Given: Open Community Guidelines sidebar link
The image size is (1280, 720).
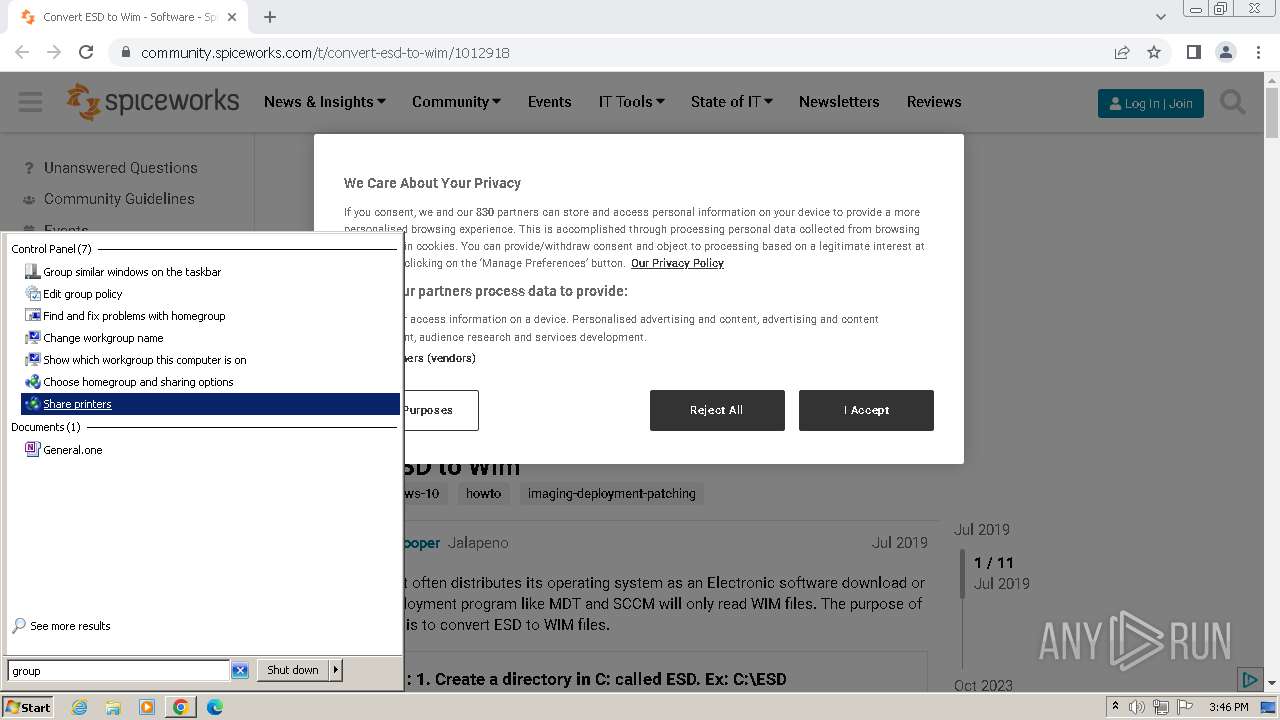Looking at the screenshot, I should 119,199.
